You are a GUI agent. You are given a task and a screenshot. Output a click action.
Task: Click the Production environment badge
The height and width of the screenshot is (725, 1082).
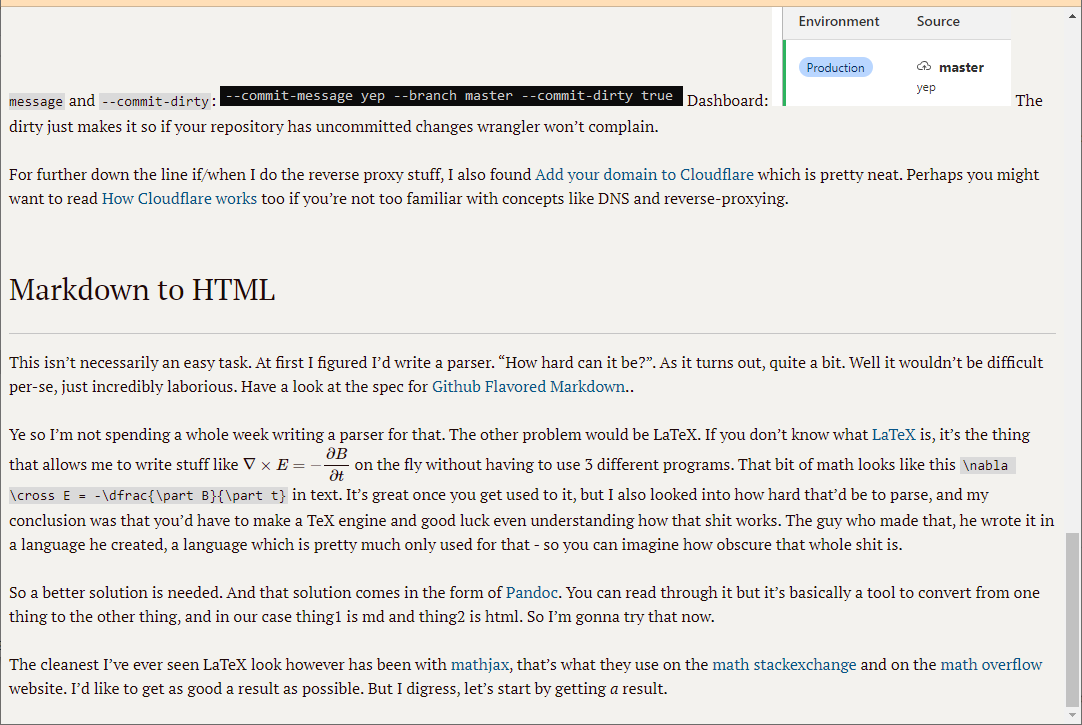click(835, 68)
